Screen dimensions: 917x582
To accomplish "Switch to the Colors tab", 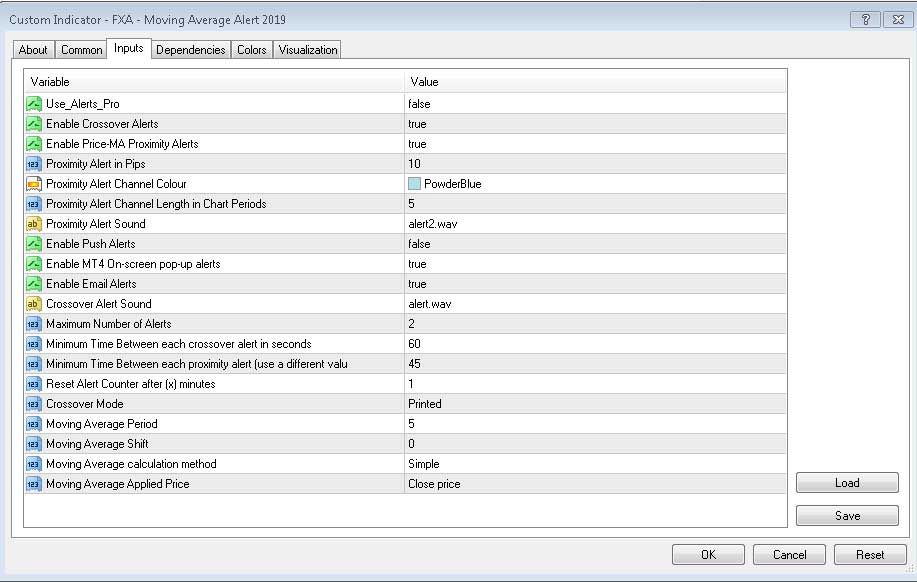I will pyautogui.click(x=251, y=50).
